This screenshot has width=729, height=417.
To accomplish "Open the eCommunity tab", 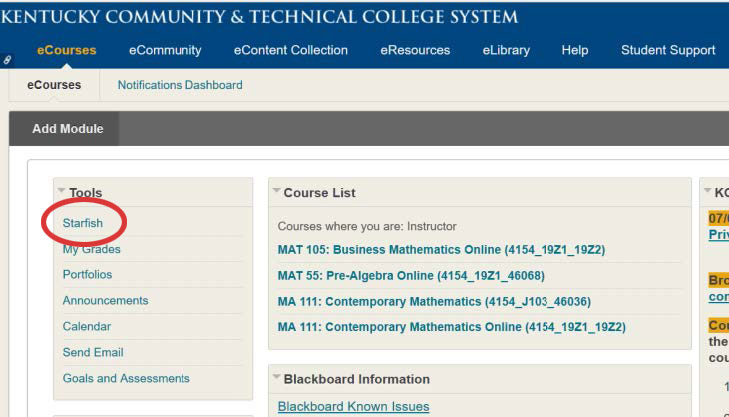I will (165, 50).
